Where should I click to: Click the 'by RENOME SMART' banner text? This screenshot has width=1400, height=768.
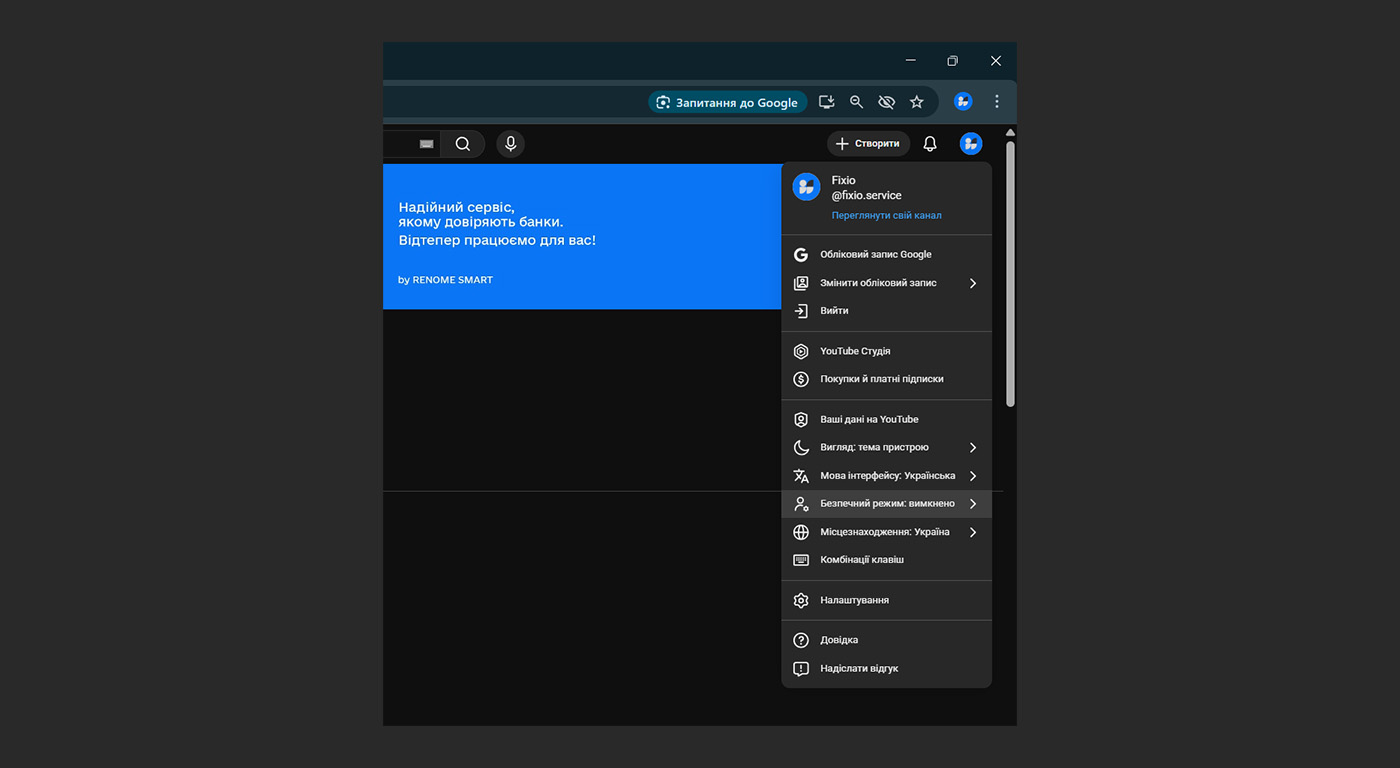pyautogui.click(x=445, y=280)
